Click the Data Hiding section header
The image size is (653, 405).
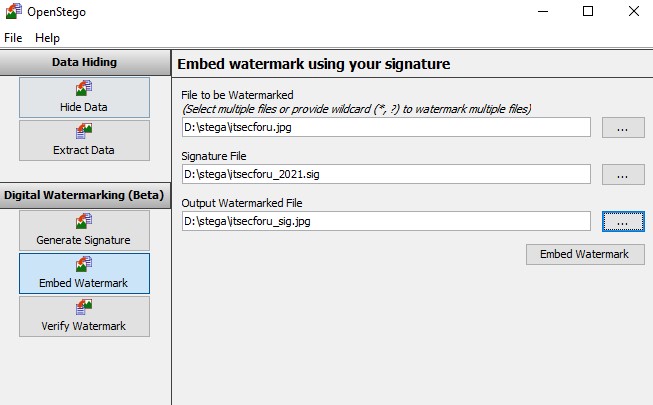point(84,62)
